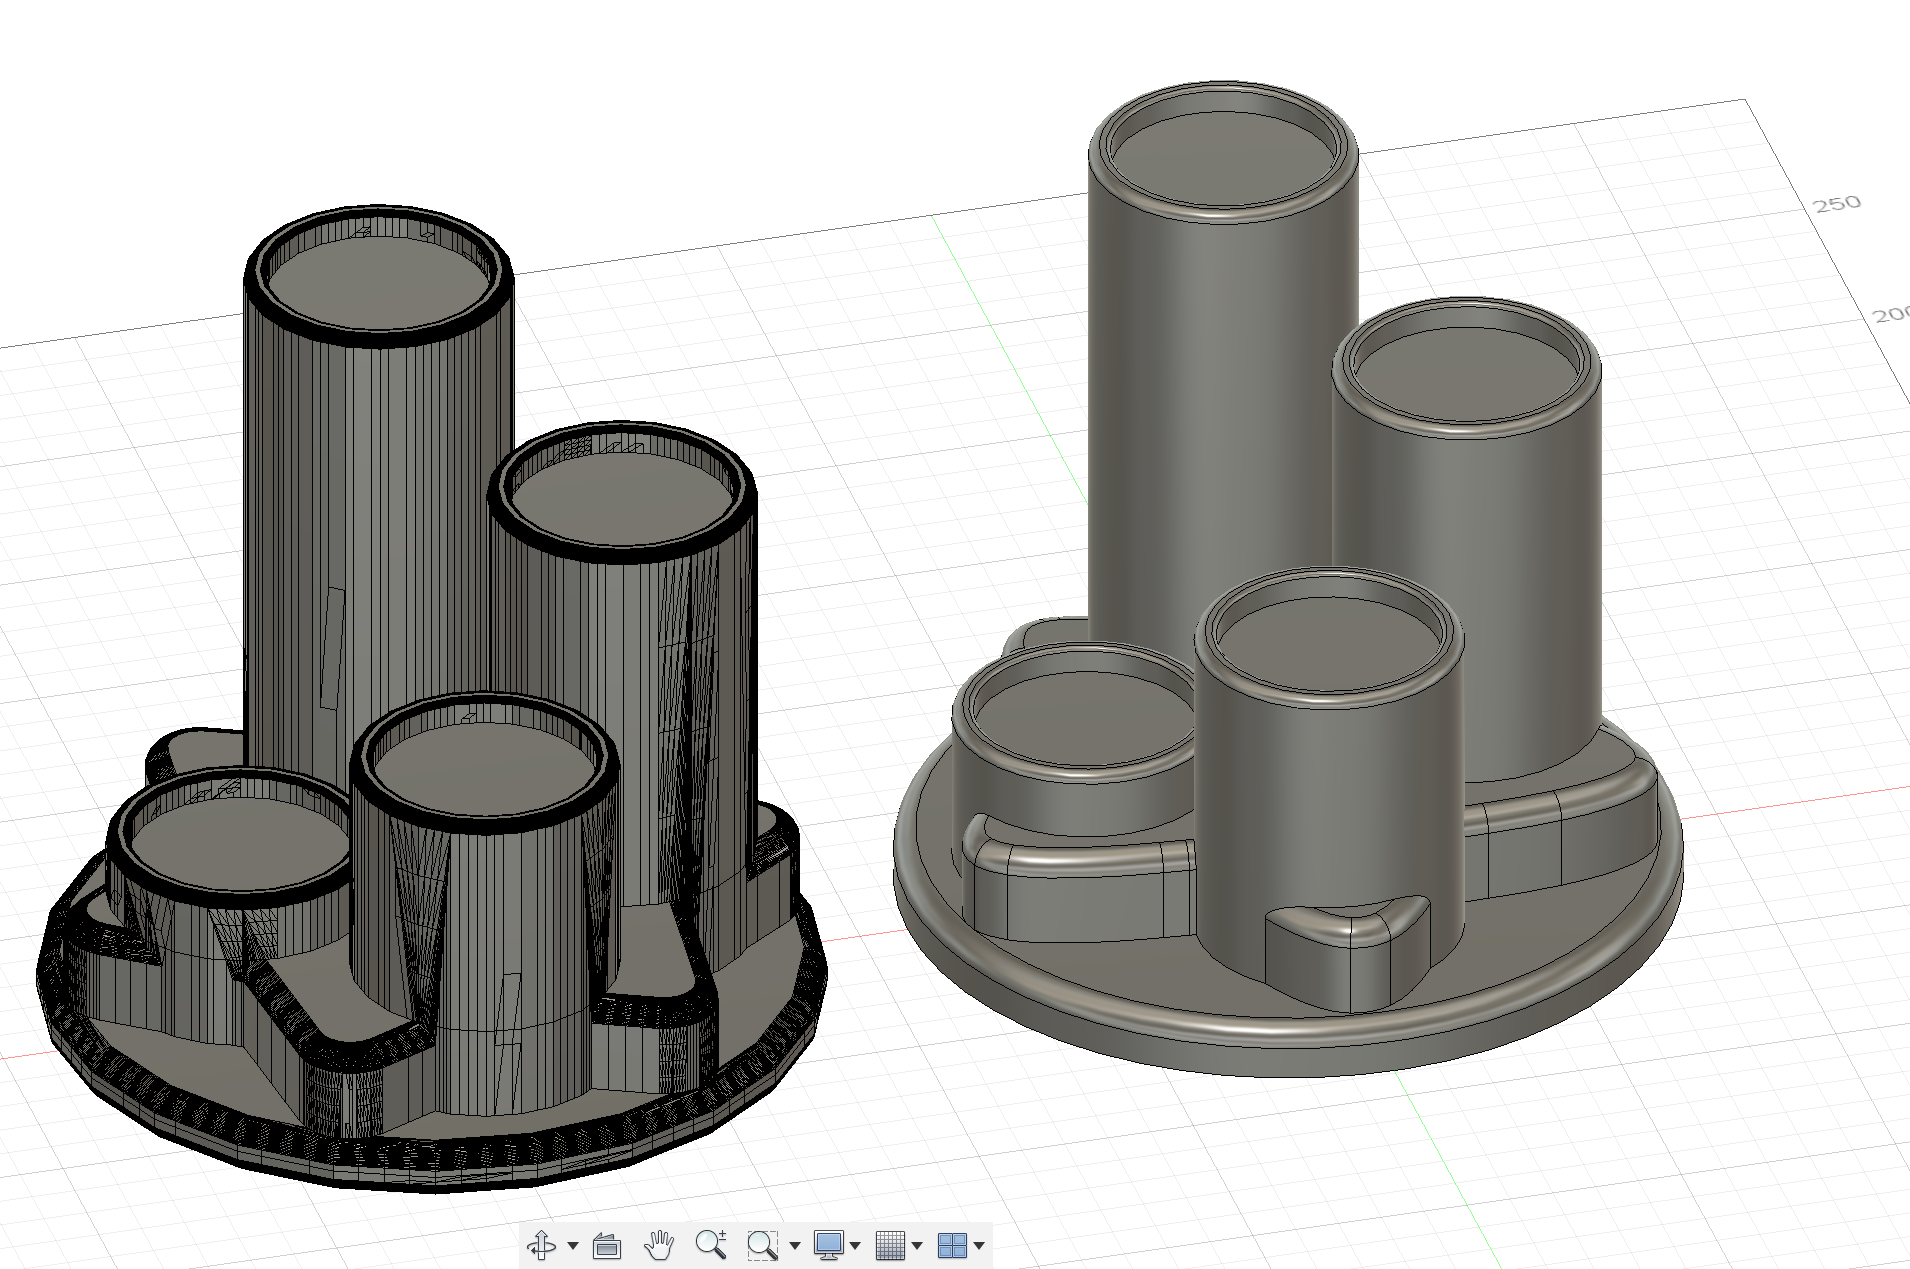The height and width of the screenshot is (1269, 1910).
Task: Click the Grid and Snaps icon
Action: (x=890, y=1245)
